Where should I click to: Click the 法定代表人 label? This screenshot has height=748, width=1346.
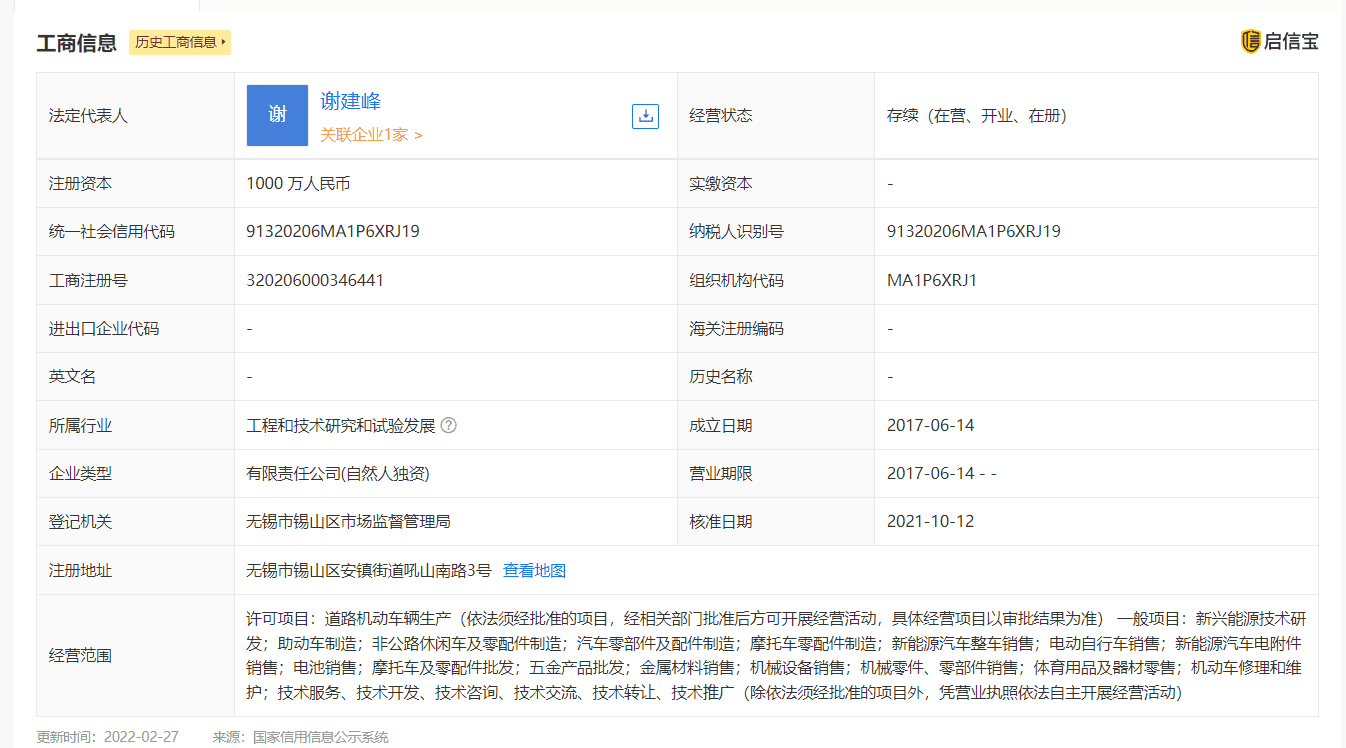(88, 115)
